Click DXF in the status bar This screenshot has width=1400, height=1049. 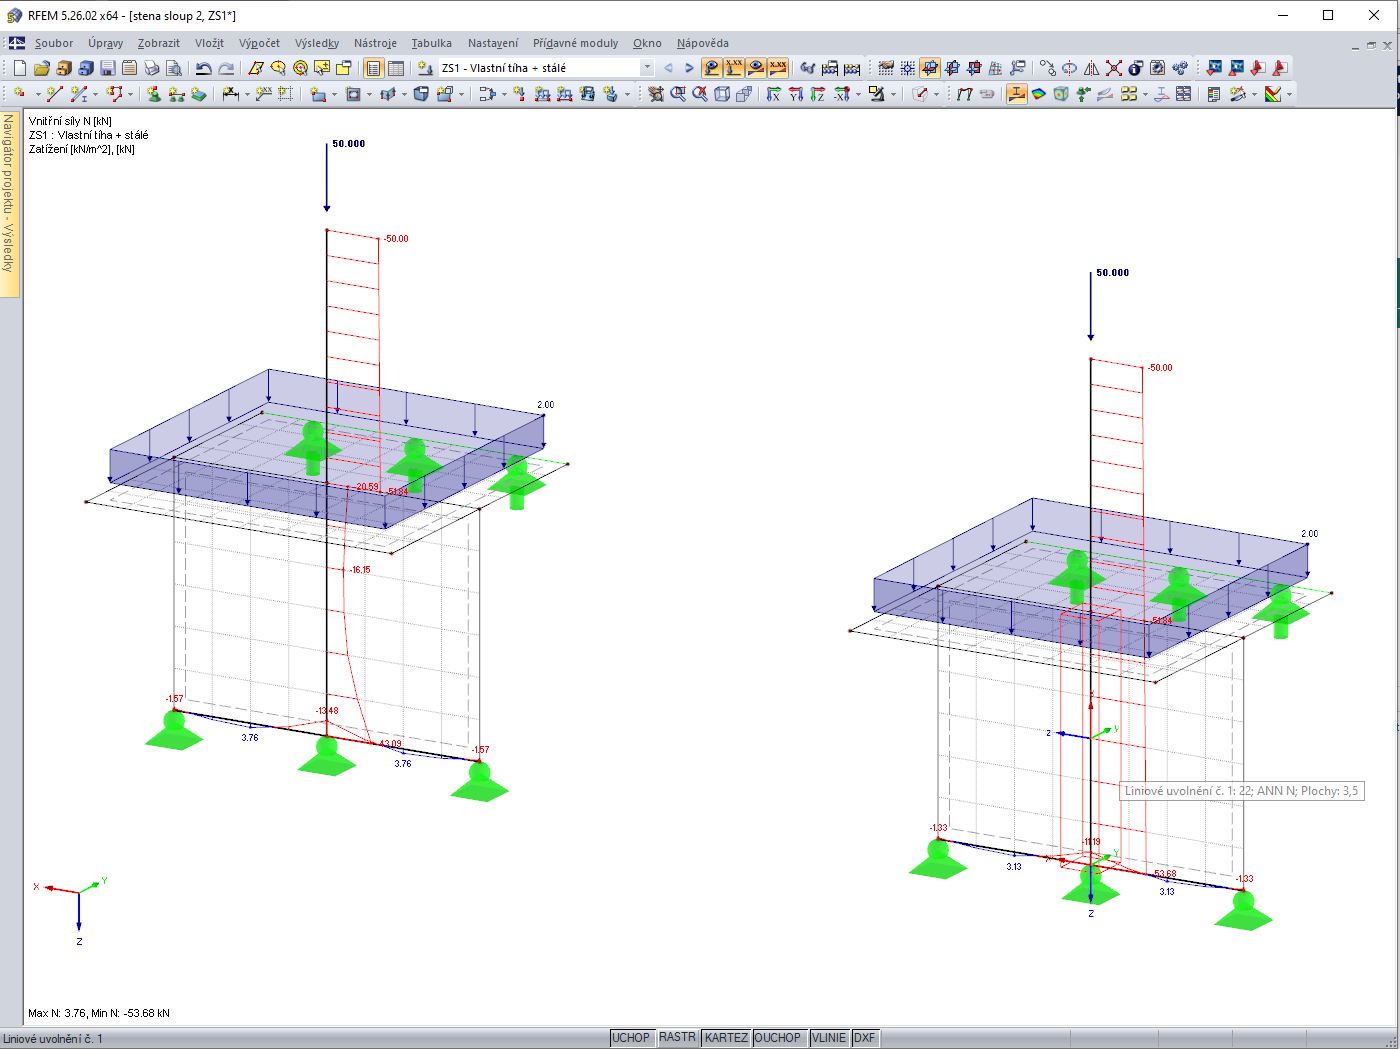864,1038
